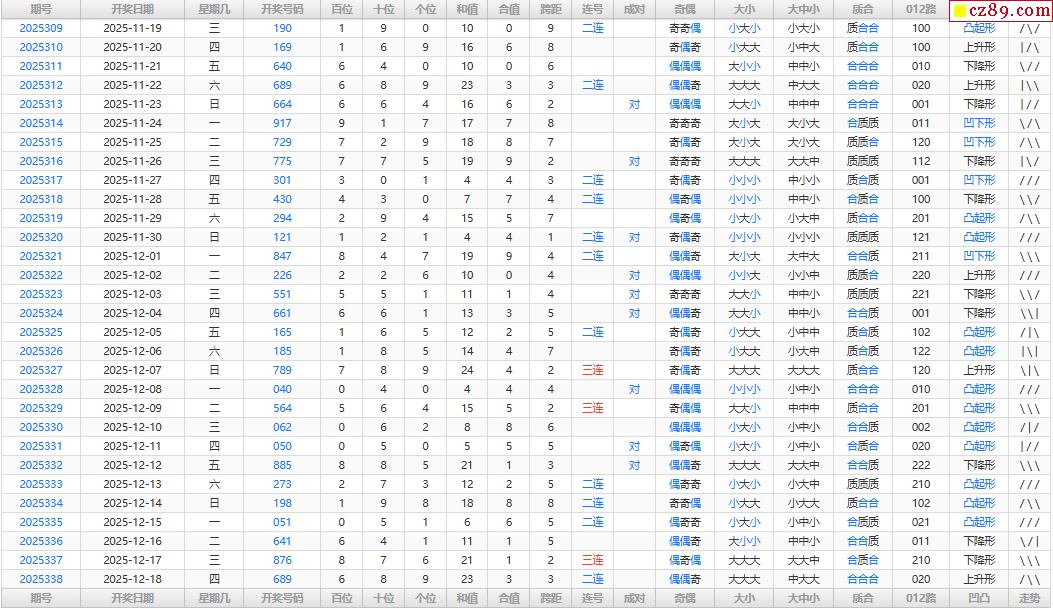Image resolution: width=1053 pixels, height=609 pixels.
Task: Click 凸起形 in row 2025309
Action: coord(980,28)
